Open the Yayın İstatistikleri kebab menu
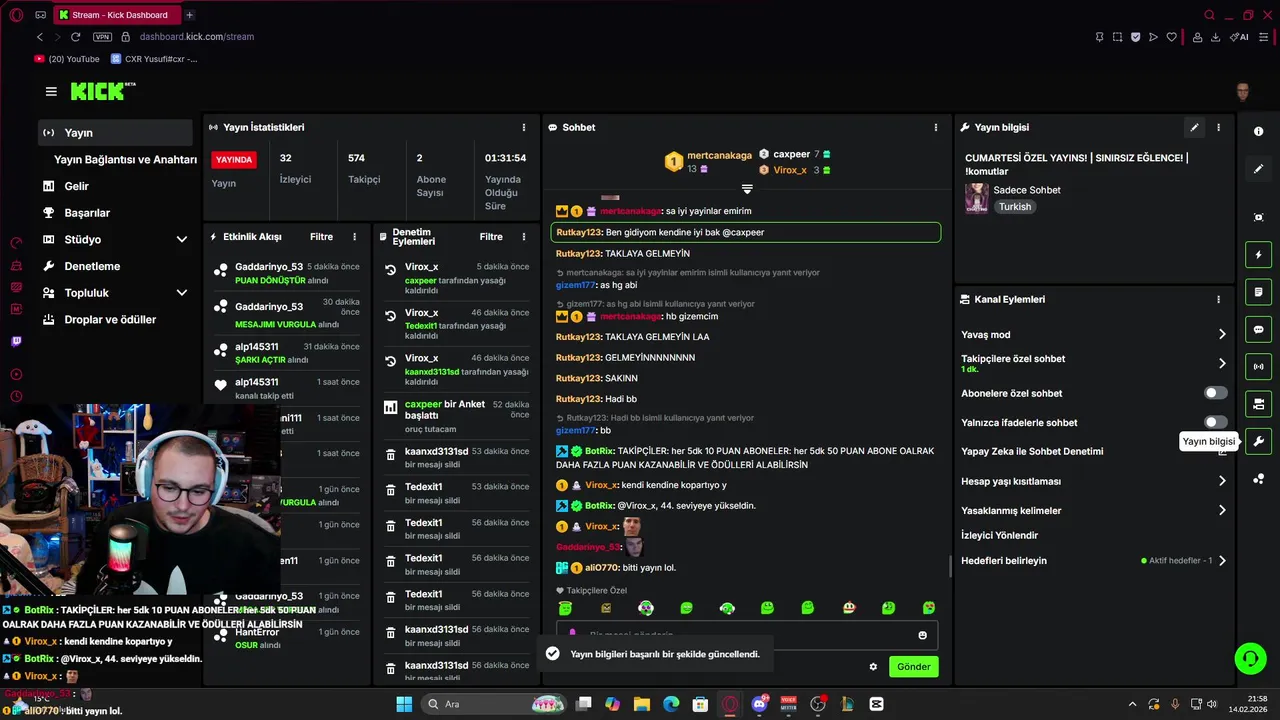Screen dimensions: 1280x720 click(523, 127)
